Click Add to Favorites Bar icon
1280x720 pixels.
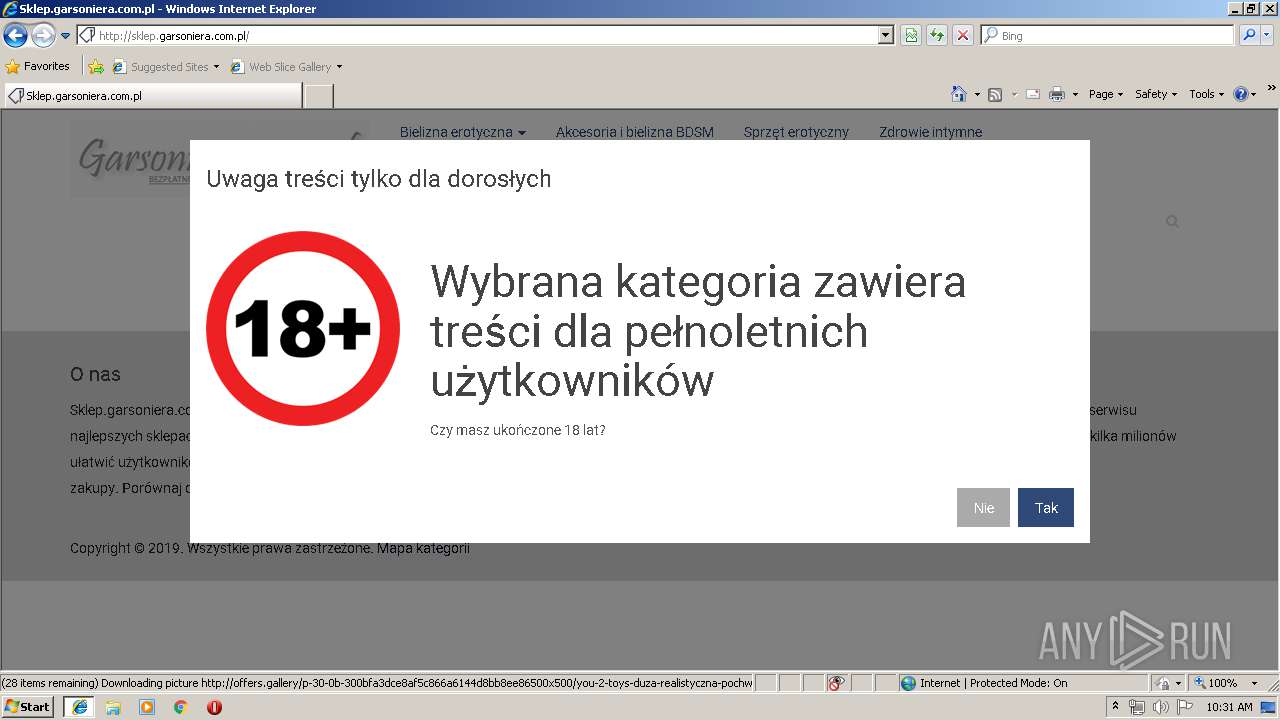pyautogui.click(x=96, y=67)
